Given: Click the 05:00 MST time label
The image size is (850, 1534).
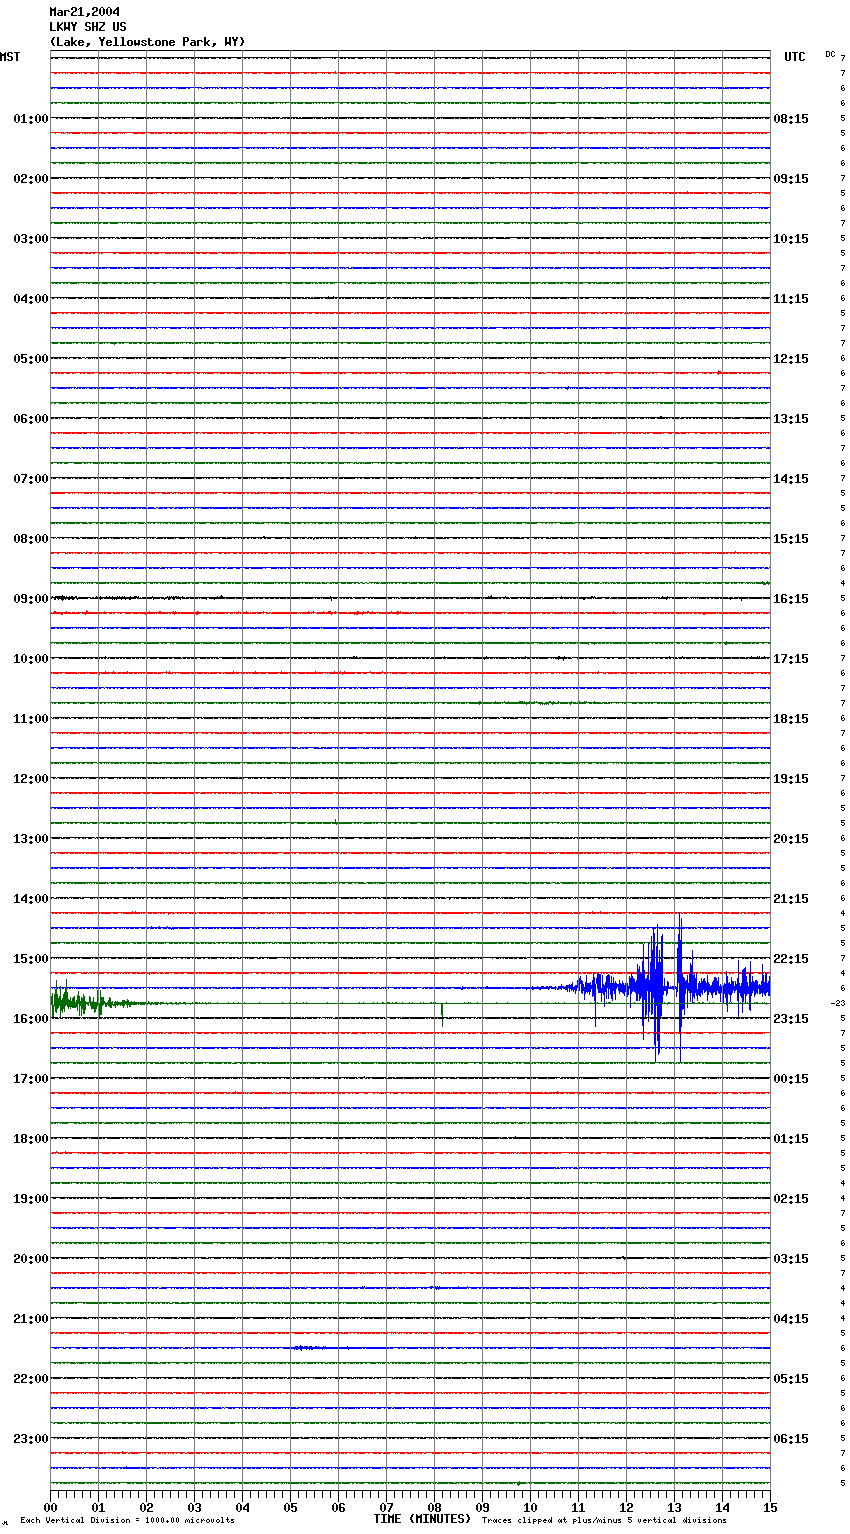Looking at the screenshot, I should pos(31,359).
